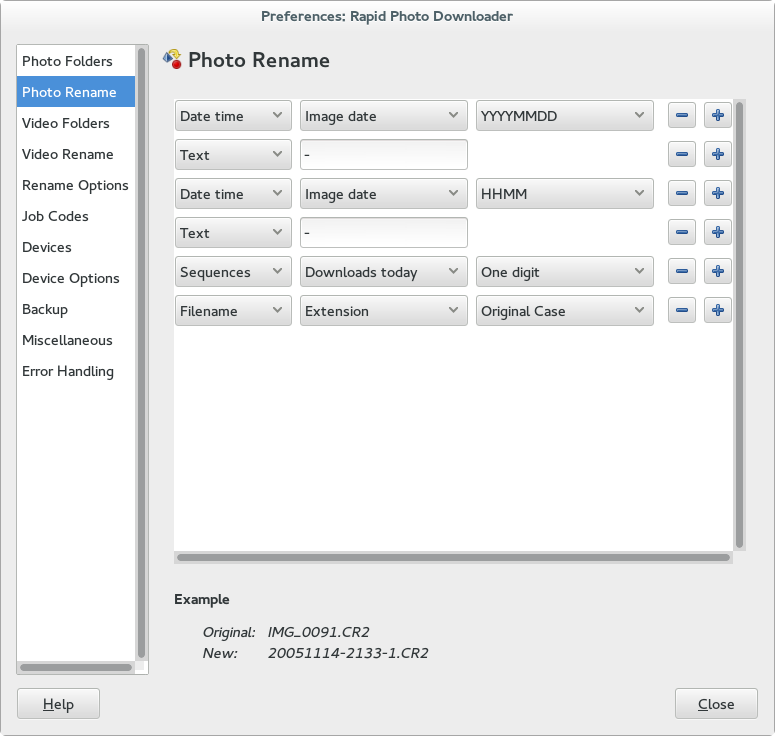Remove the first Text dash row
This screenshot has width=775, height=736.
click(682, 154)
